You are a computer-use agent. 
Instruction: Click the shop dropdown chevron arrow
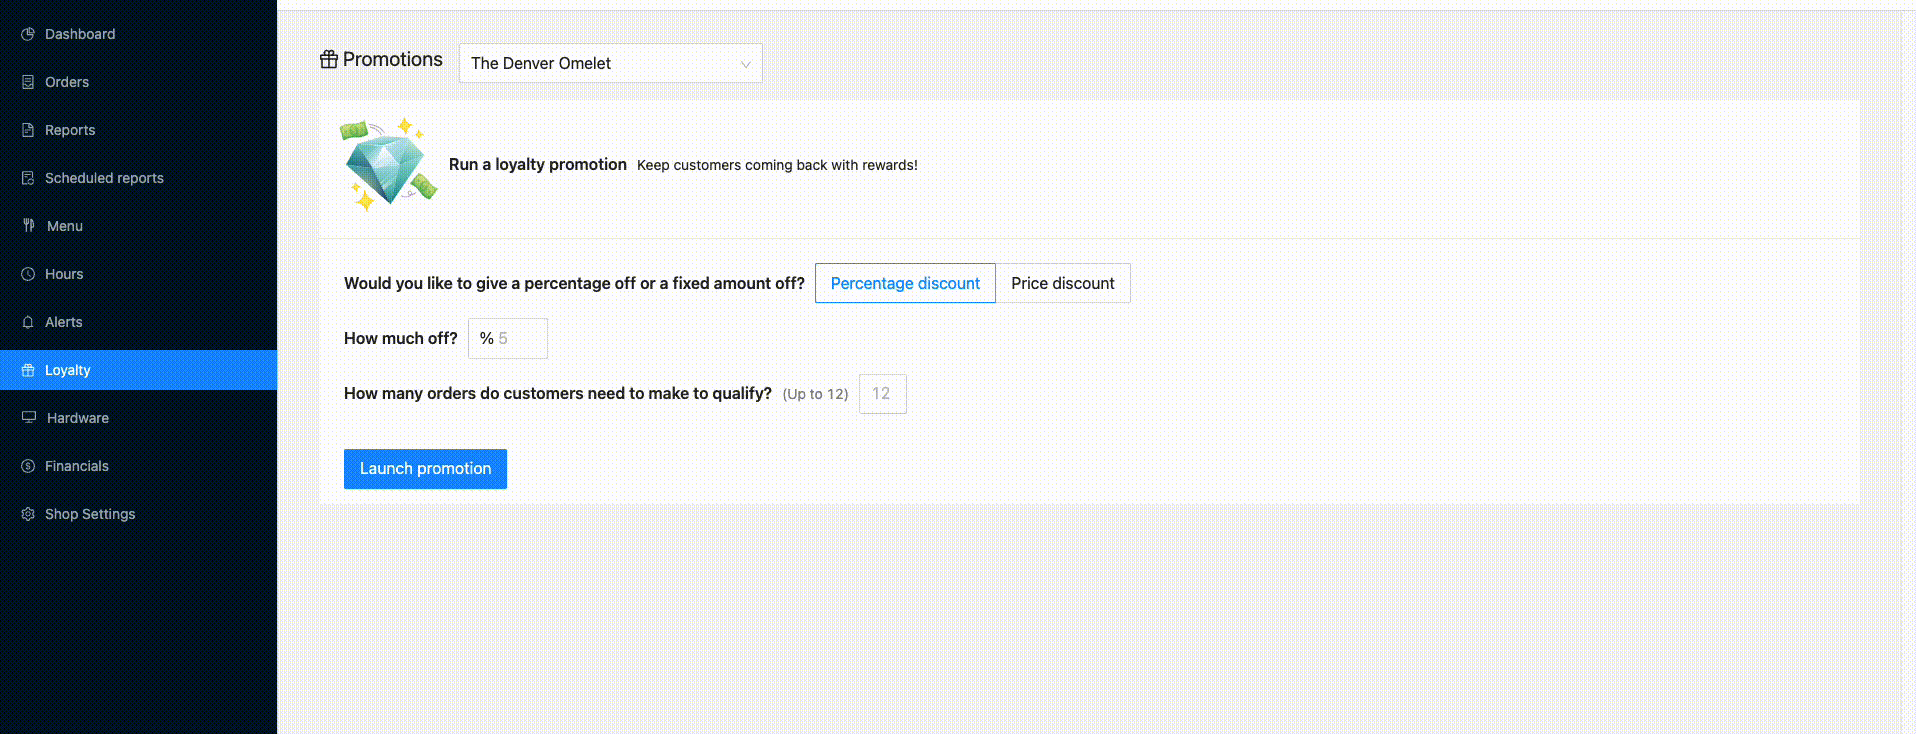[745, 64]
